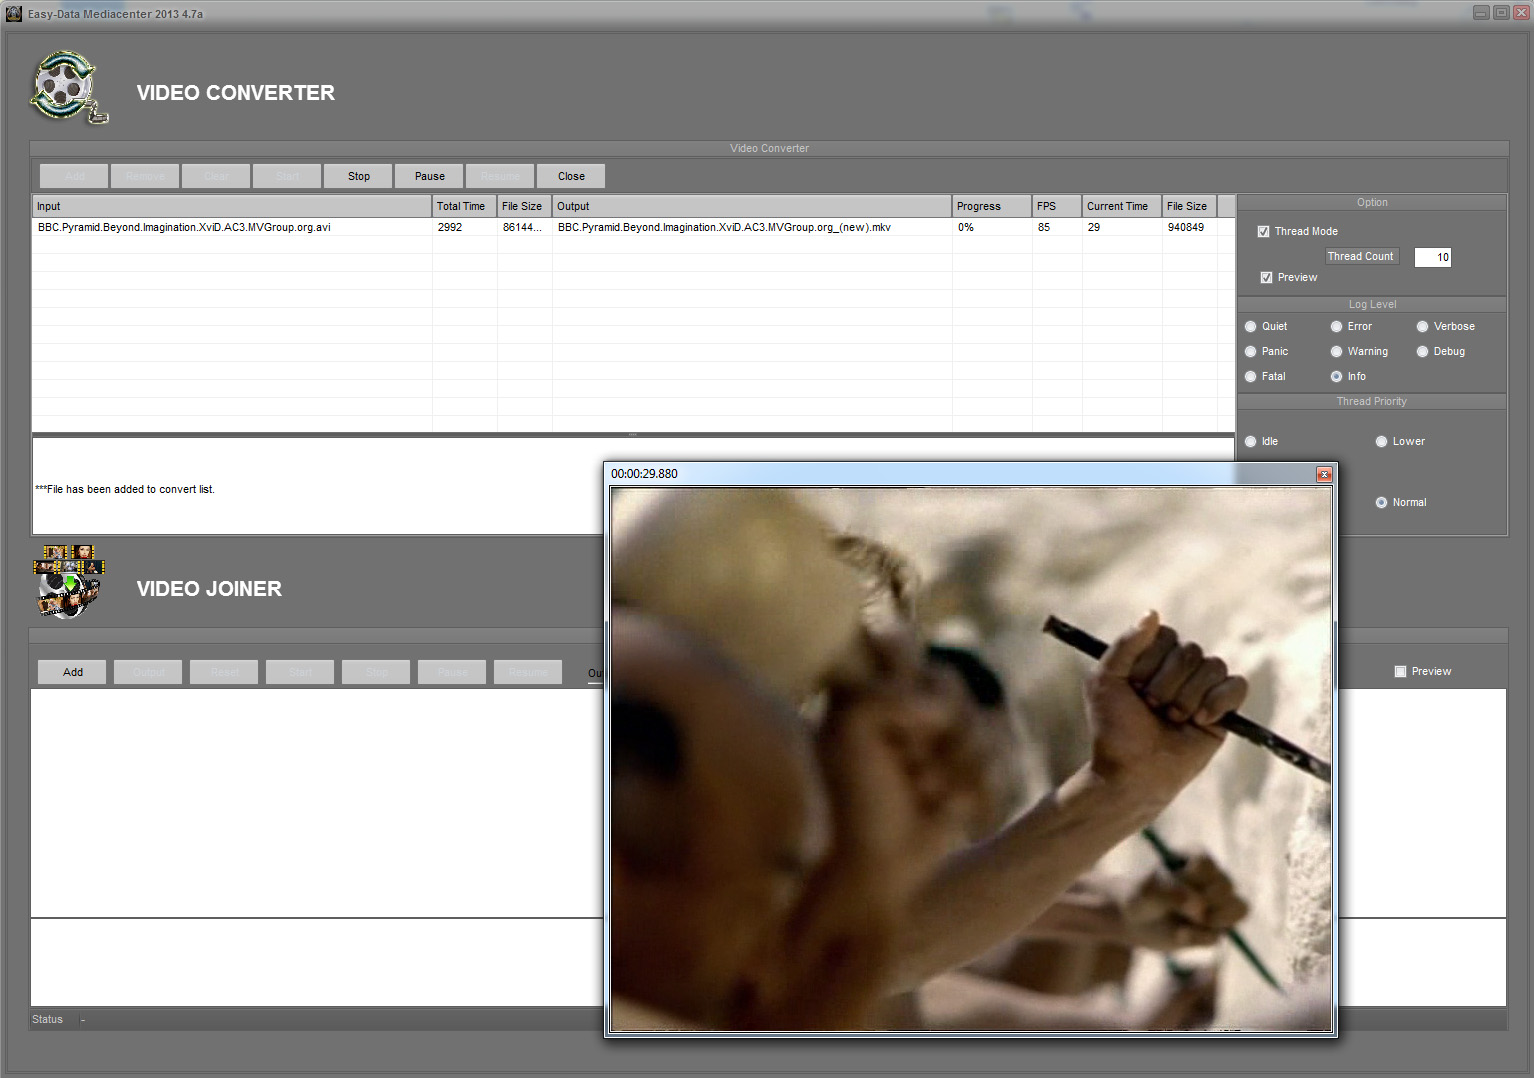
Task: Click the Pause button in Video Joiner
Action: pyautogui.click(x=453, y=672)
